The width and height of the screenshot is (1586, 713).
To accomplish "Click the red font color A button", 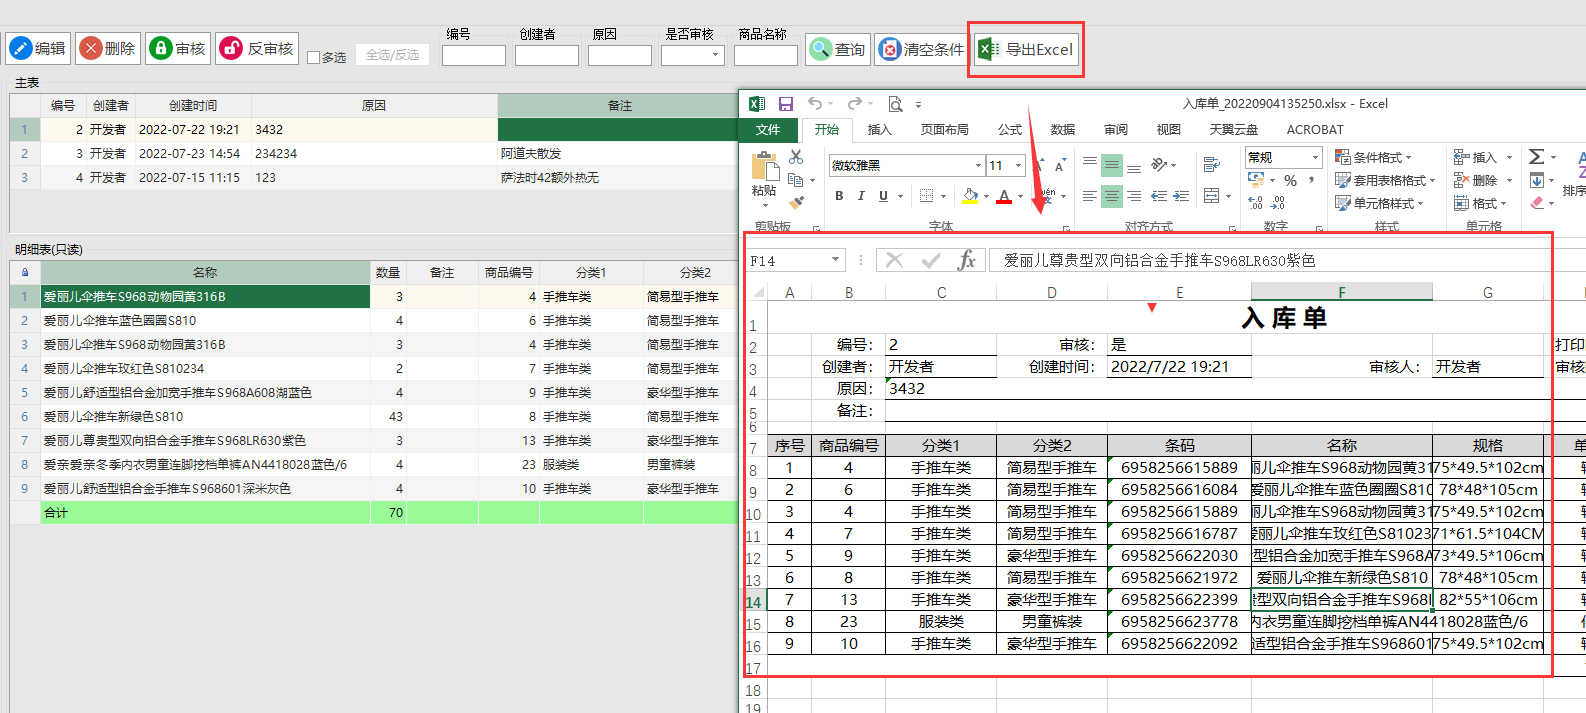I will click(x=1003, y=196).
